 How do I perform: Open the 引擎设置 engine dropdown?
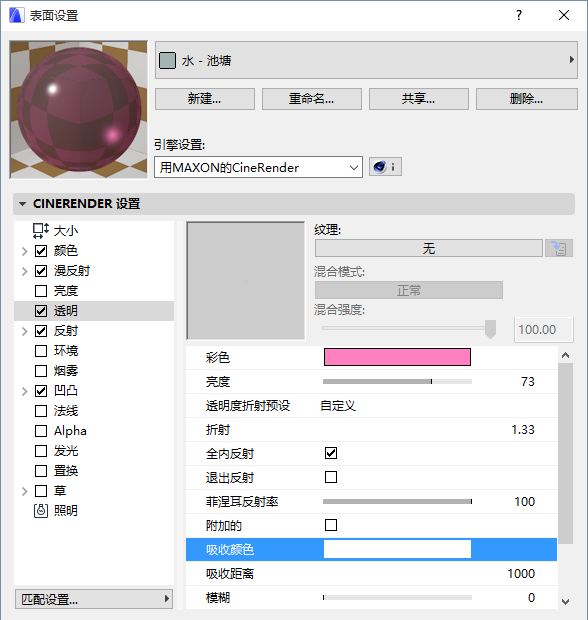point(258,167)
